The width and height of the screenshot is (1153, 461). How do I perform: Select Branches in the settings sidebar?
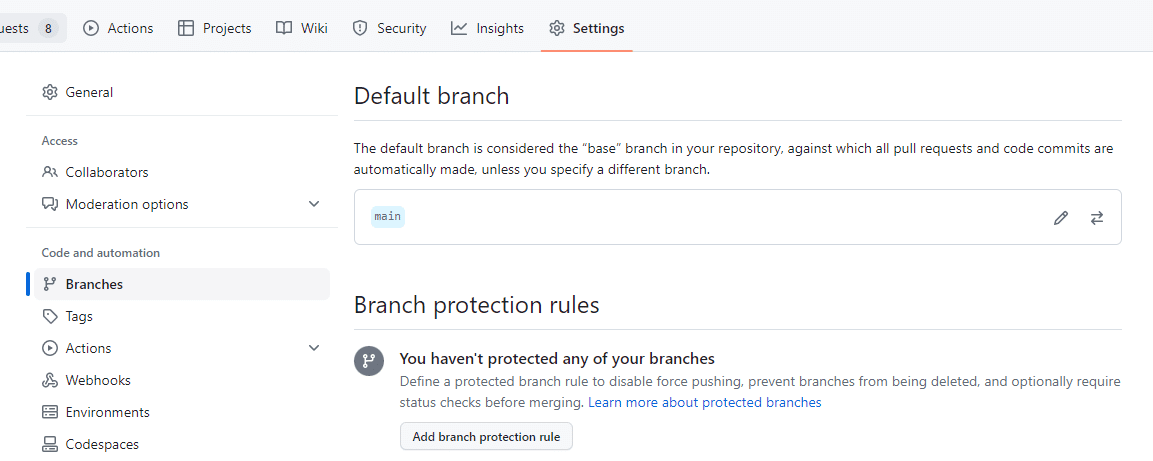[94, 284]
